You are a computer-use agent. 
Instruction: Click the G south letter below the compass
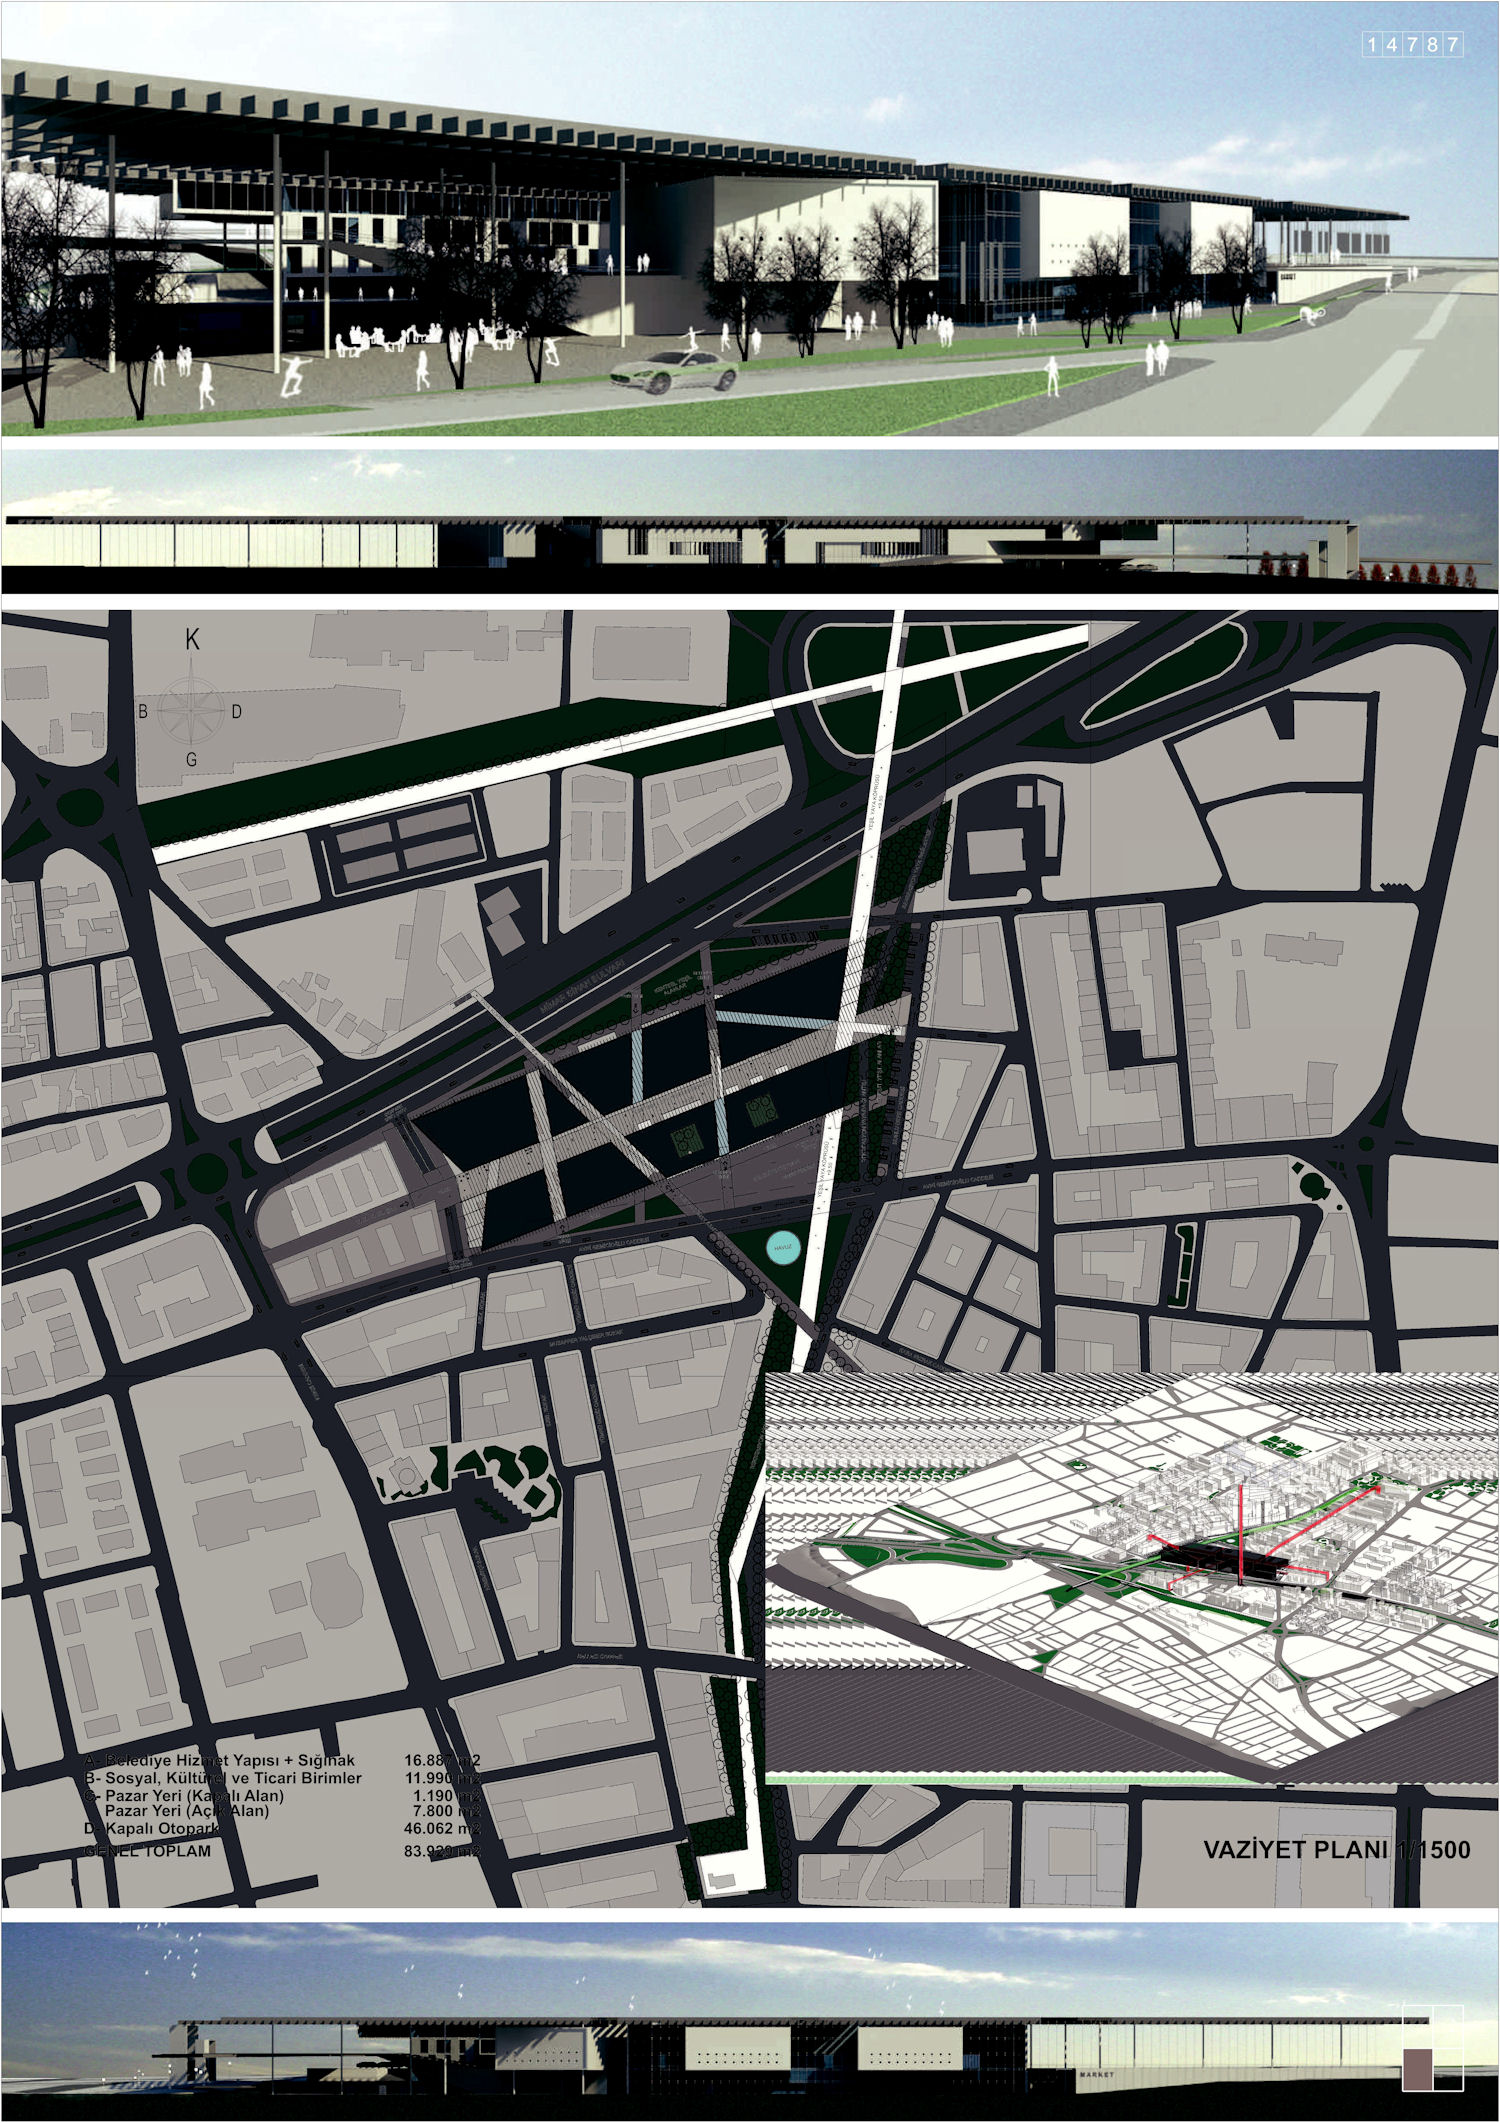click(191, 760)
